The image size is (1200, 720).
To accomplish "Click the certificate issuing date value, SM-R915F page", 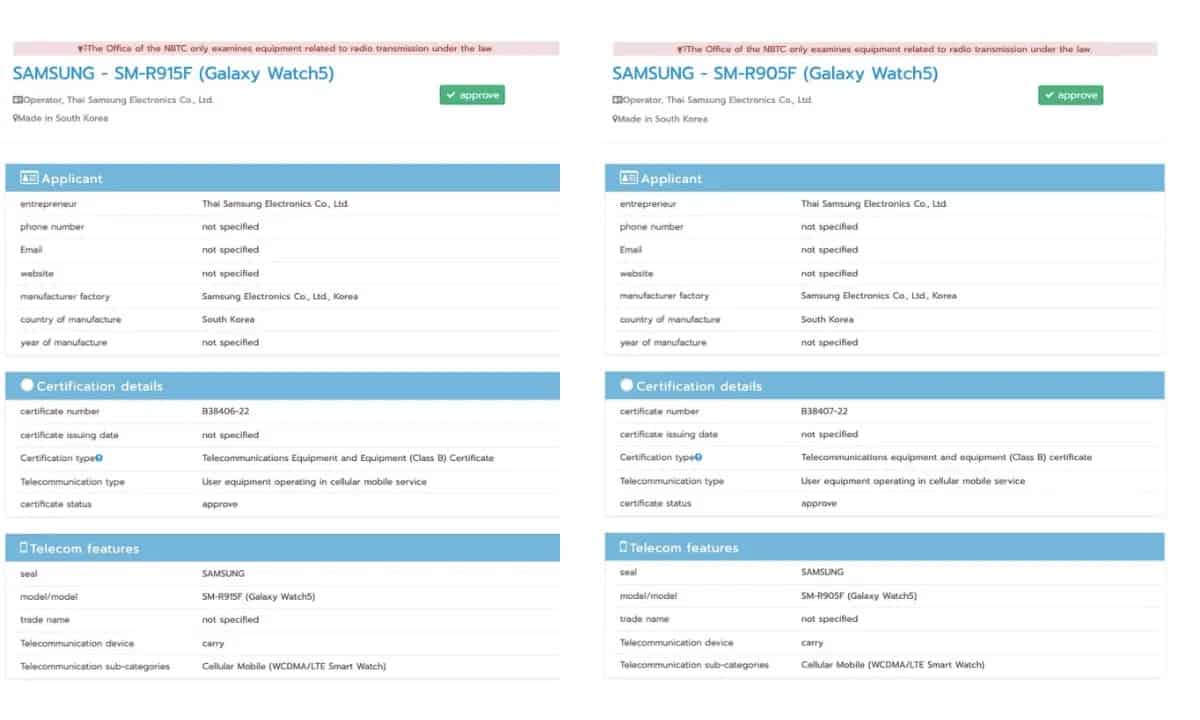I will tap(230, 436).
